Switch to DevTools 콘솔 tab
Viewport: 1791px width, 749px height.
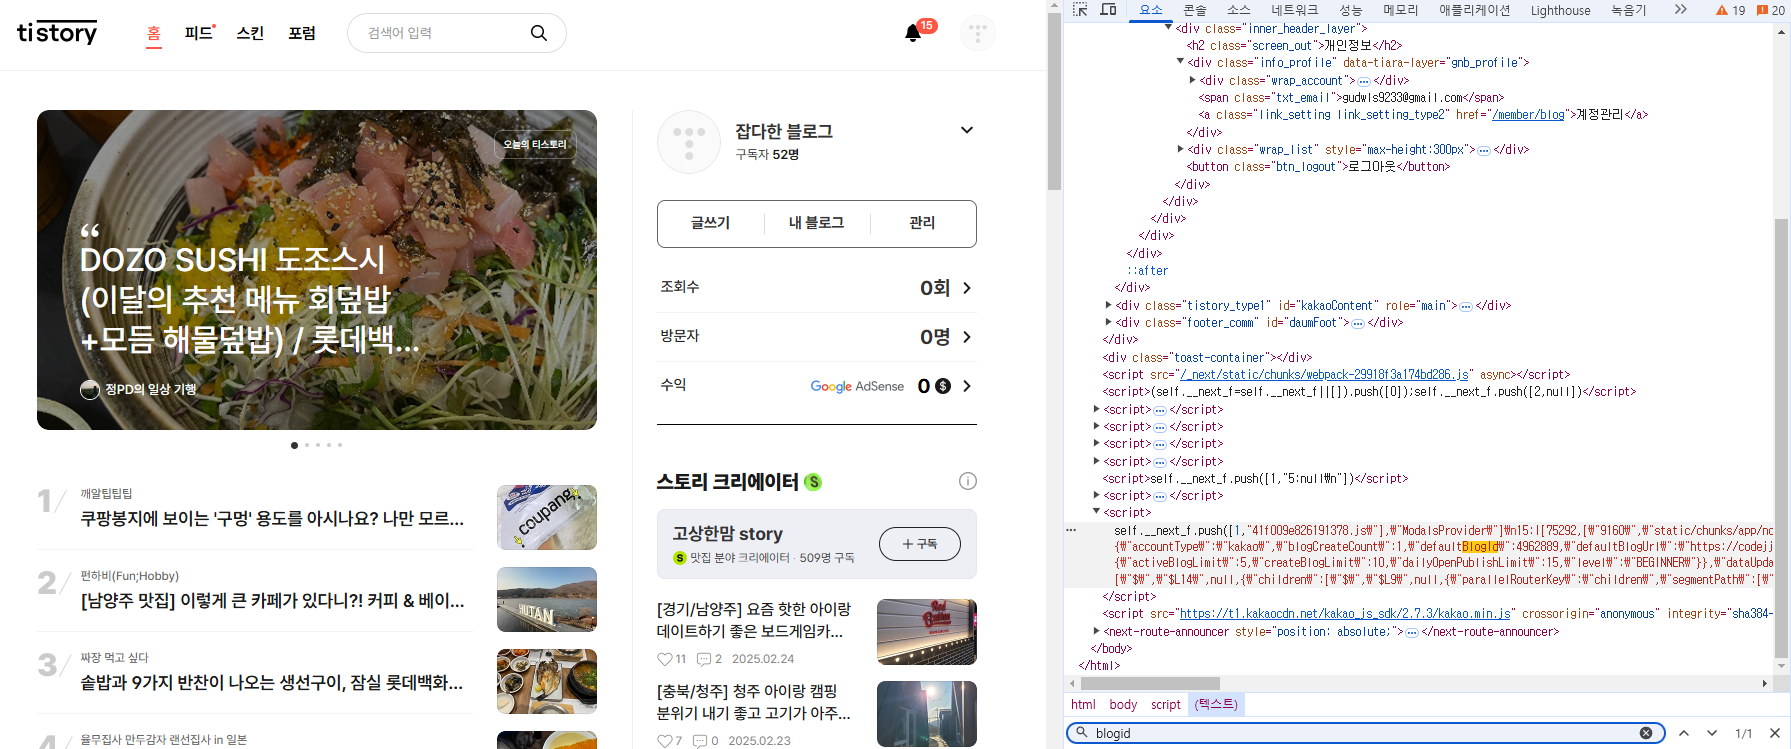click(x=1195, y=10)
